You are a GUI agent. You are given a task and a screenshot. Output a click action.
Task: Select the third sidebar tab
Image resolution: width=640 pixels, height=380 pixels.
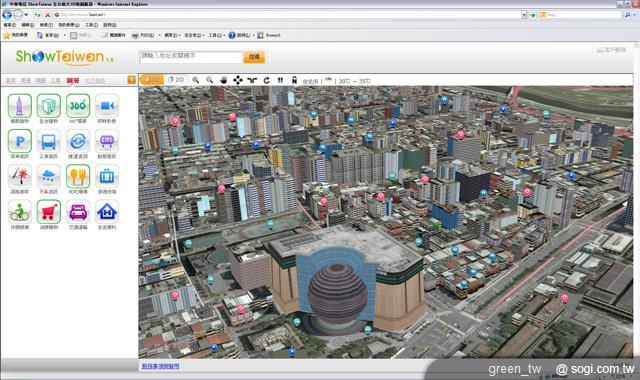click(41, 81)
